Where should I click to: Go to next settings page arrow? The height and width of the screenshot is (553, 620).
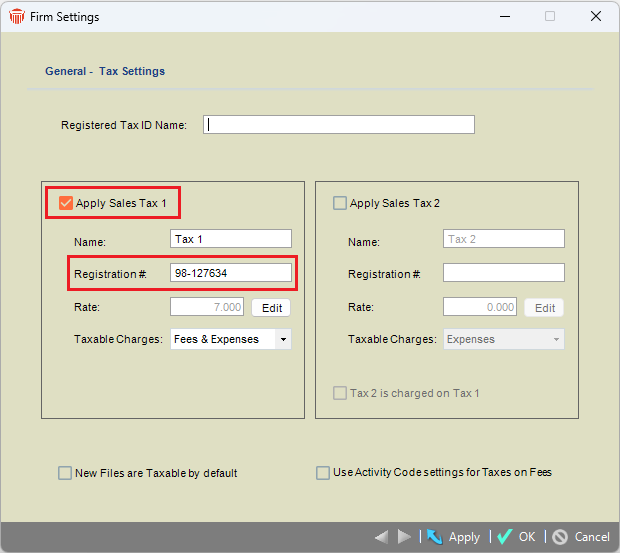click(404, 537)
